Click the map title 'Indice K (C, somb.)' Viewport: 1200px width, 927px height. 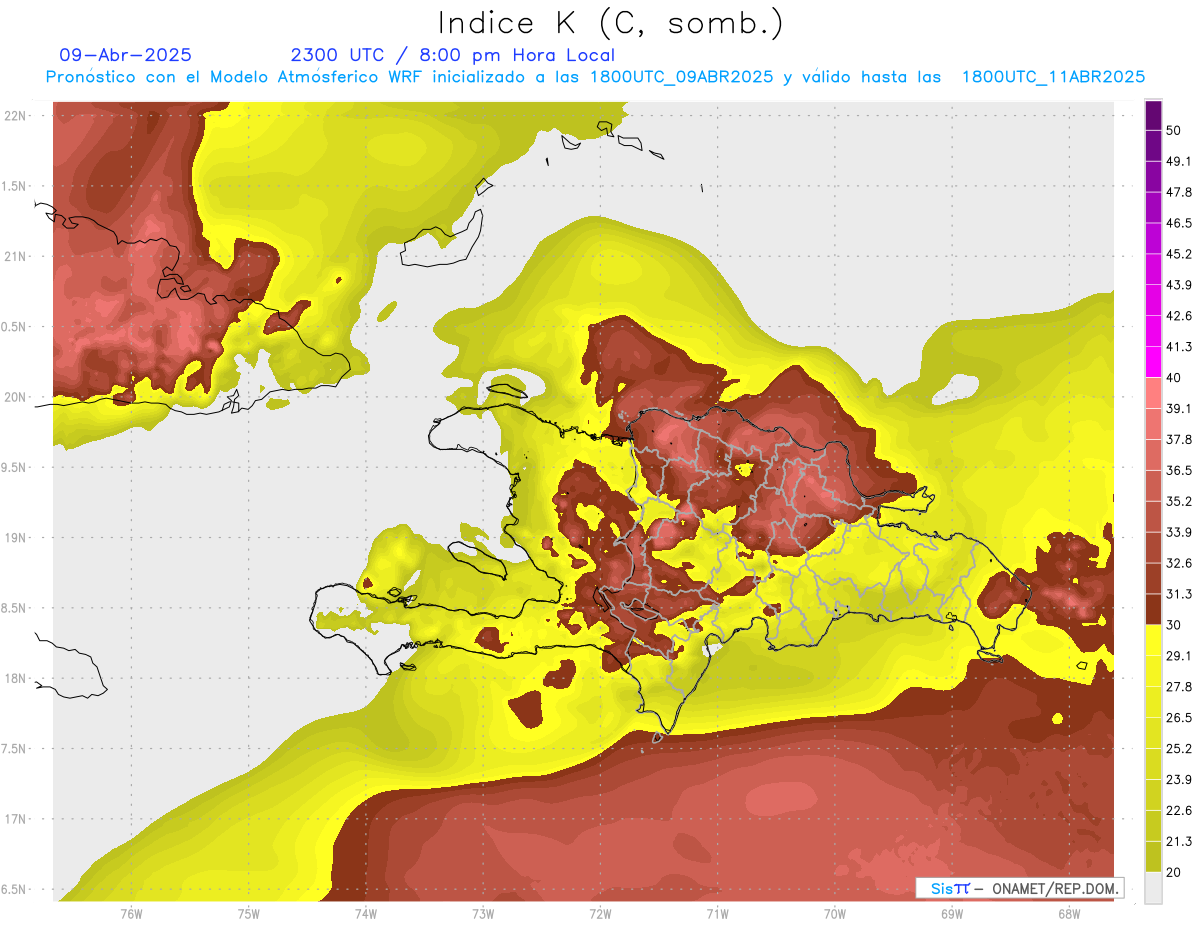[x=610, y=23]
